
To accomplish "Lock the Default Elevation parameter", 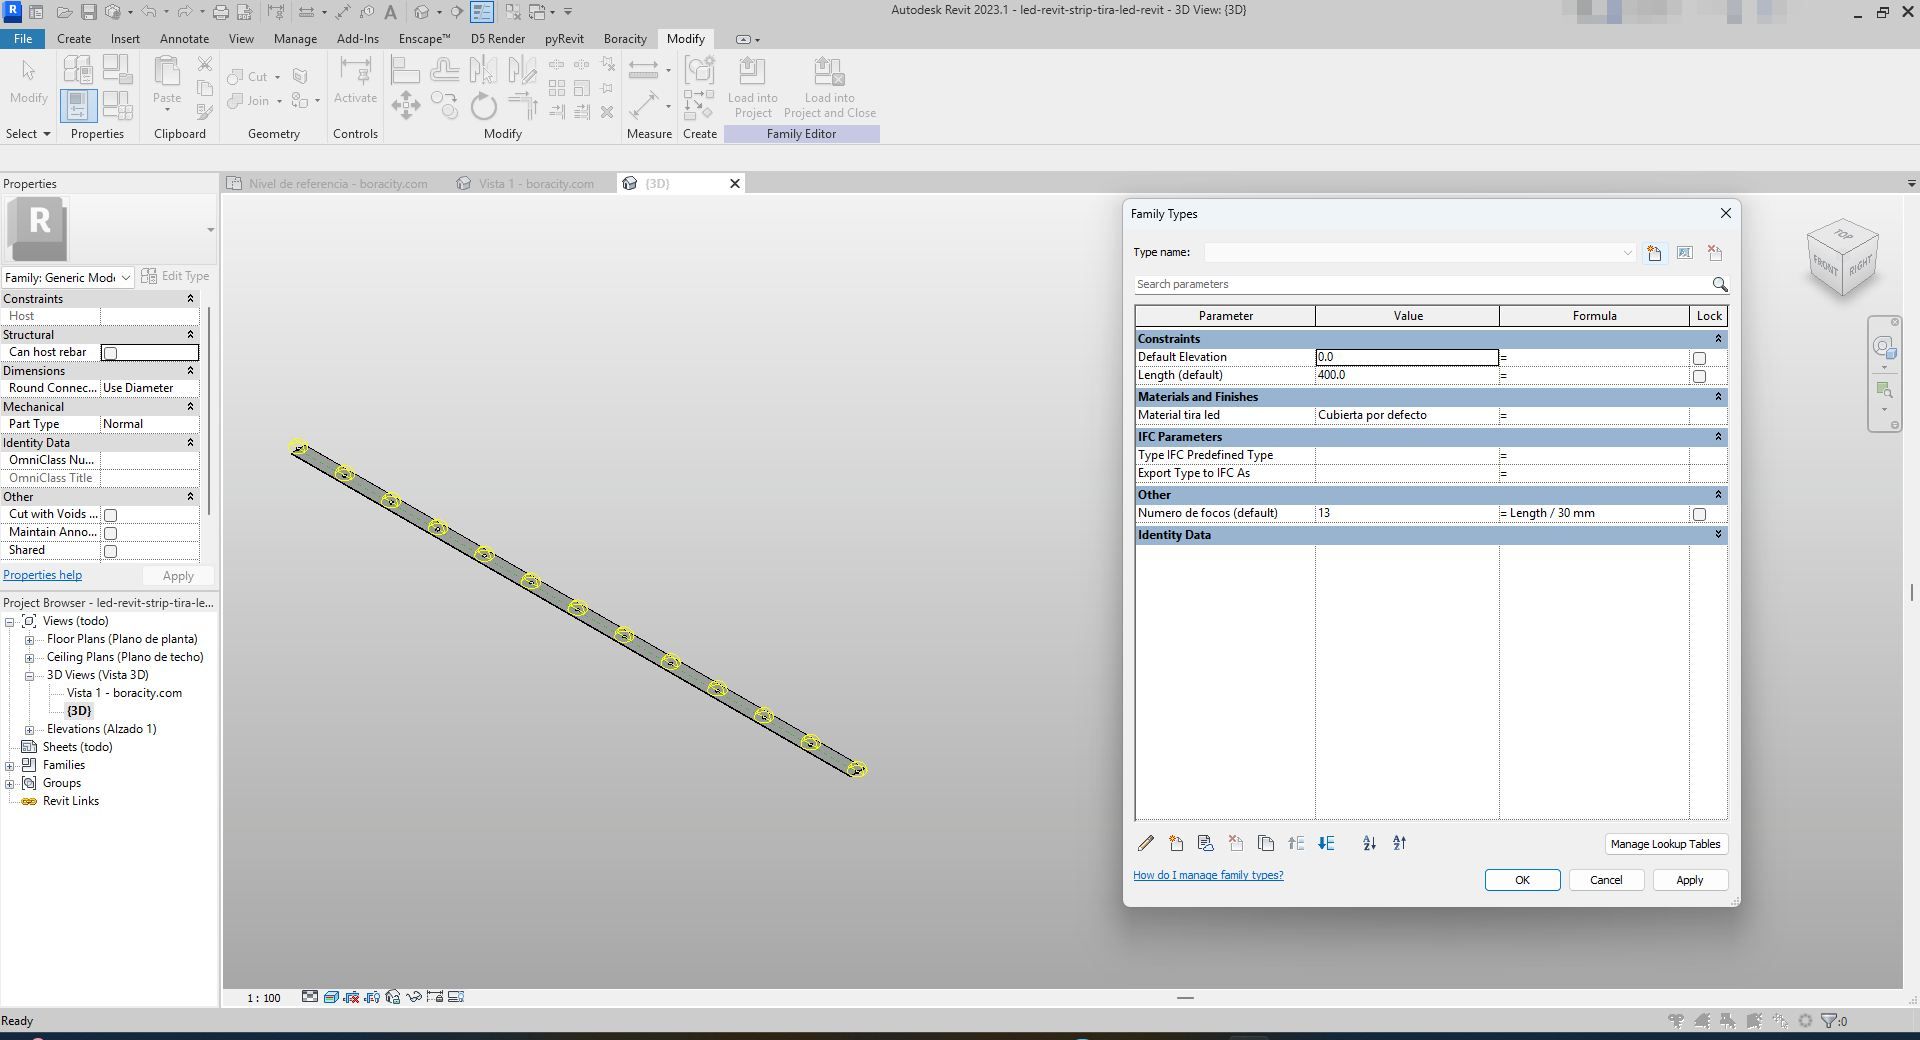I will tap(1699, 358).
